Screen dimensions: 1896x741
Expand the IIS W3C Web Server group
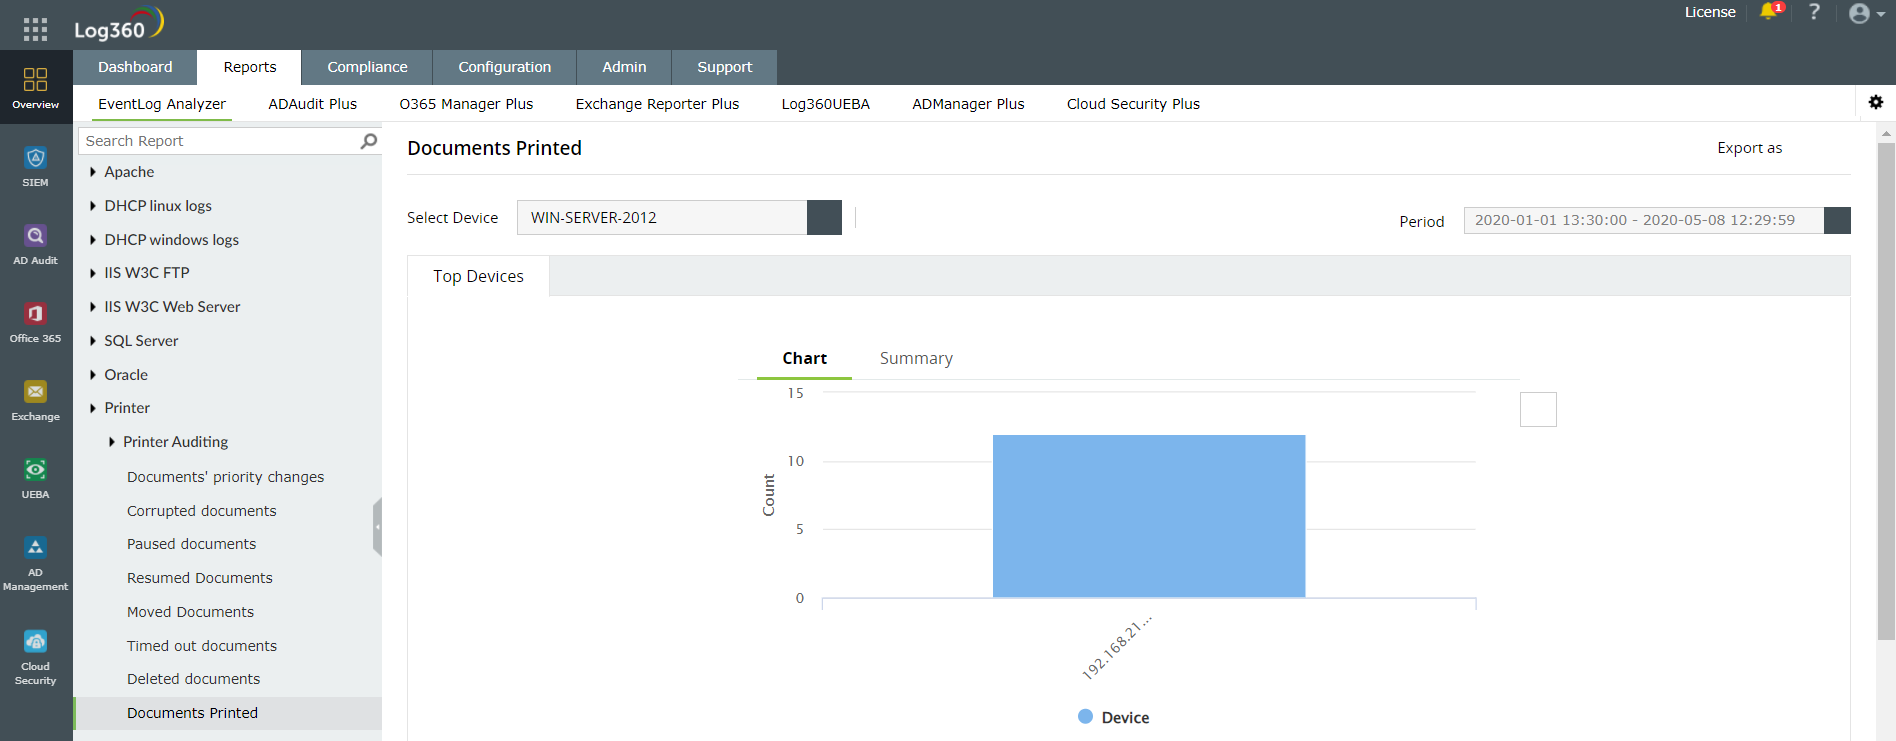(x=93, y=307)
